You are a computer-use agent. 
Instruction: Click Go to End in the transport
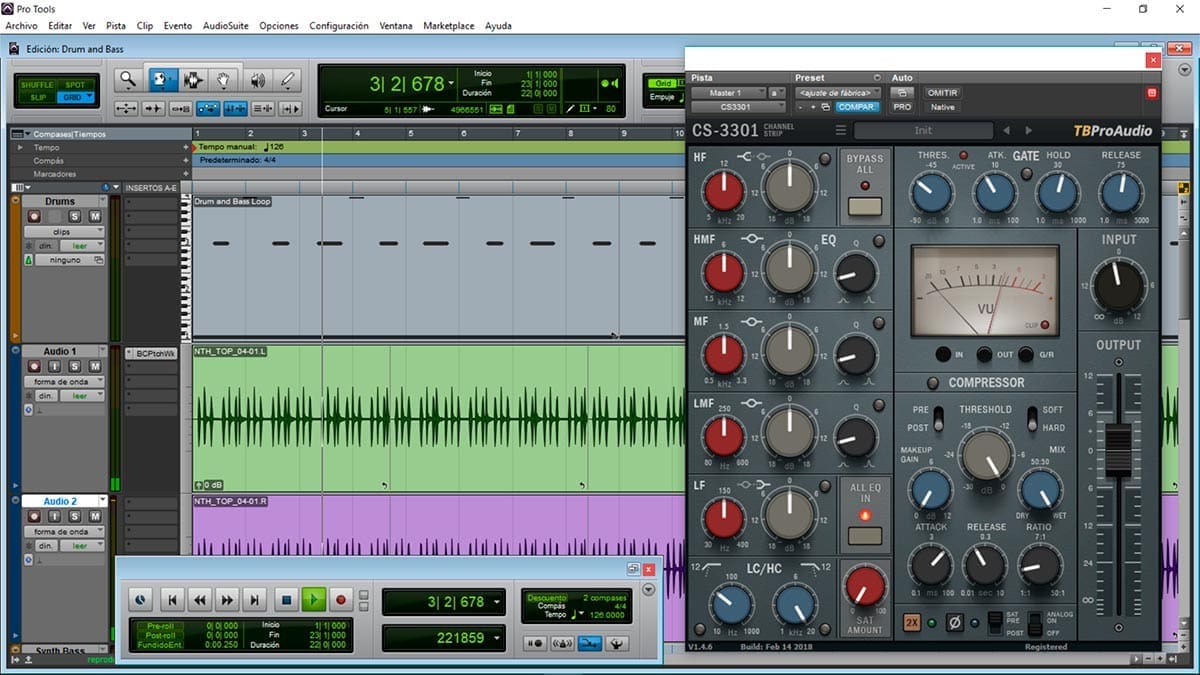tap(256, 600)
